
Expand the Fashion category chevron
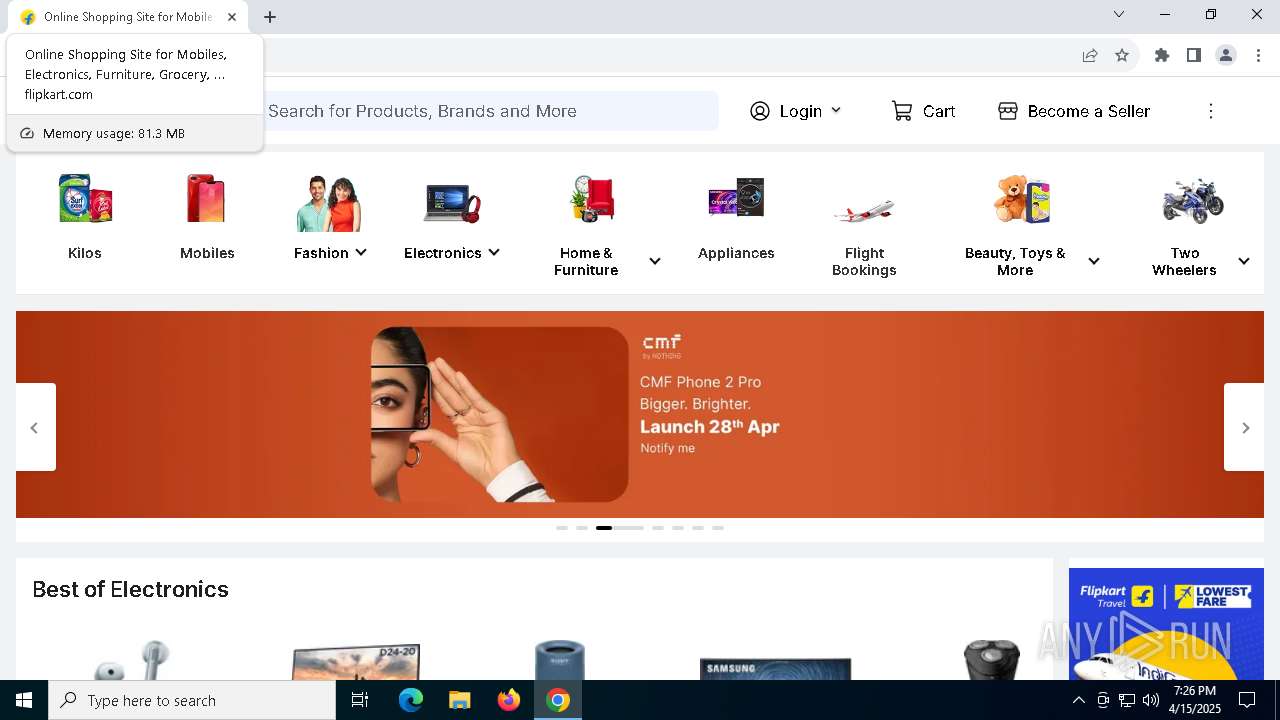tap(361, 253)
